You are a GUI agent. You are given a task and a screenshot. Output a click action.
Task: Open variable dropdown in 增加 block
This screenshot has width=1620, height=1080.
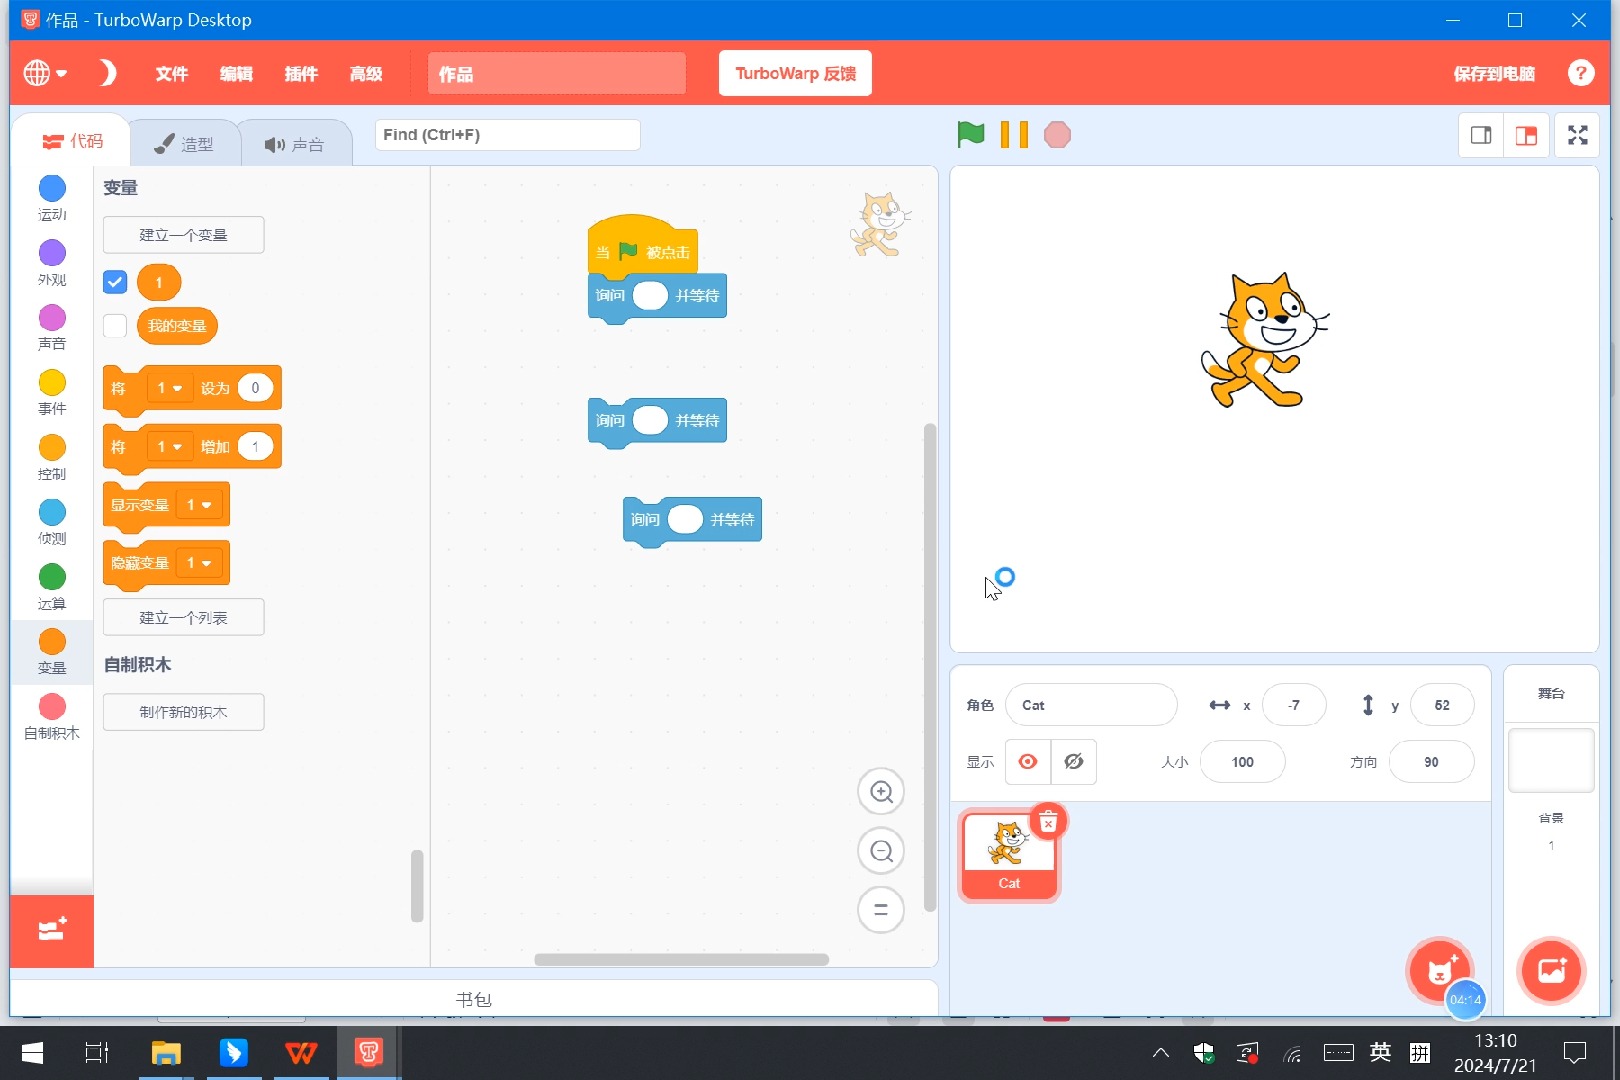(169, 447)
